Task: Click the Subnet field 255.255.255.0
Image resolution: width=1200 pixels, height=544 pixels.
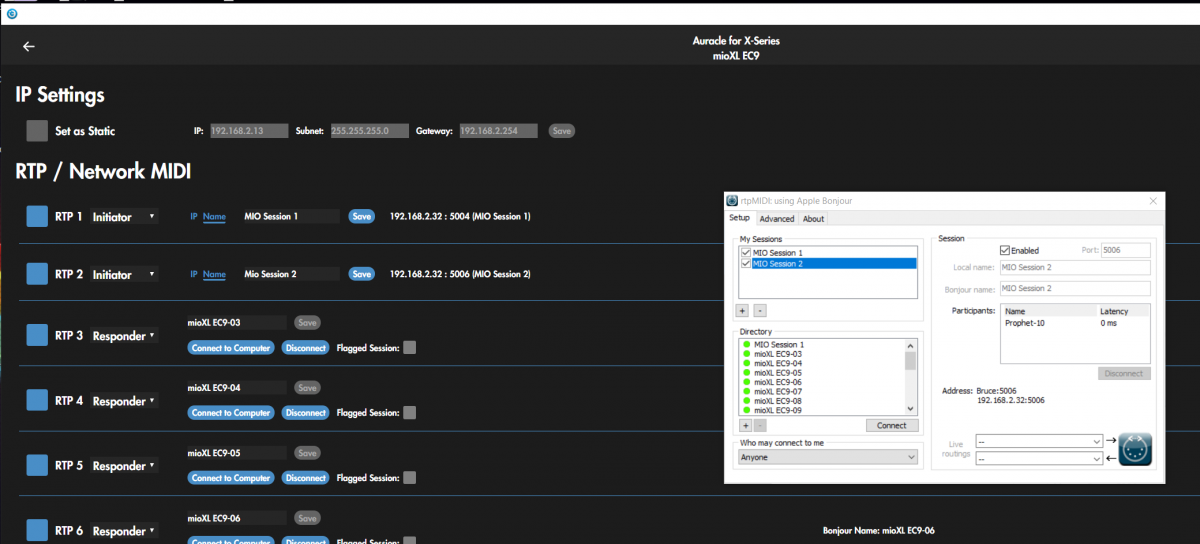Action: coord(369,131)
